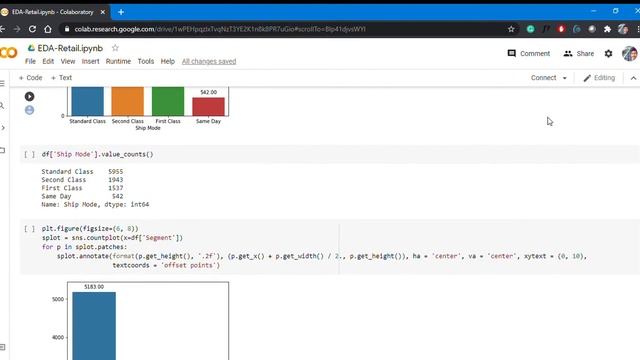
Task: Add a new Text cell
Action: tap(61, 78)
